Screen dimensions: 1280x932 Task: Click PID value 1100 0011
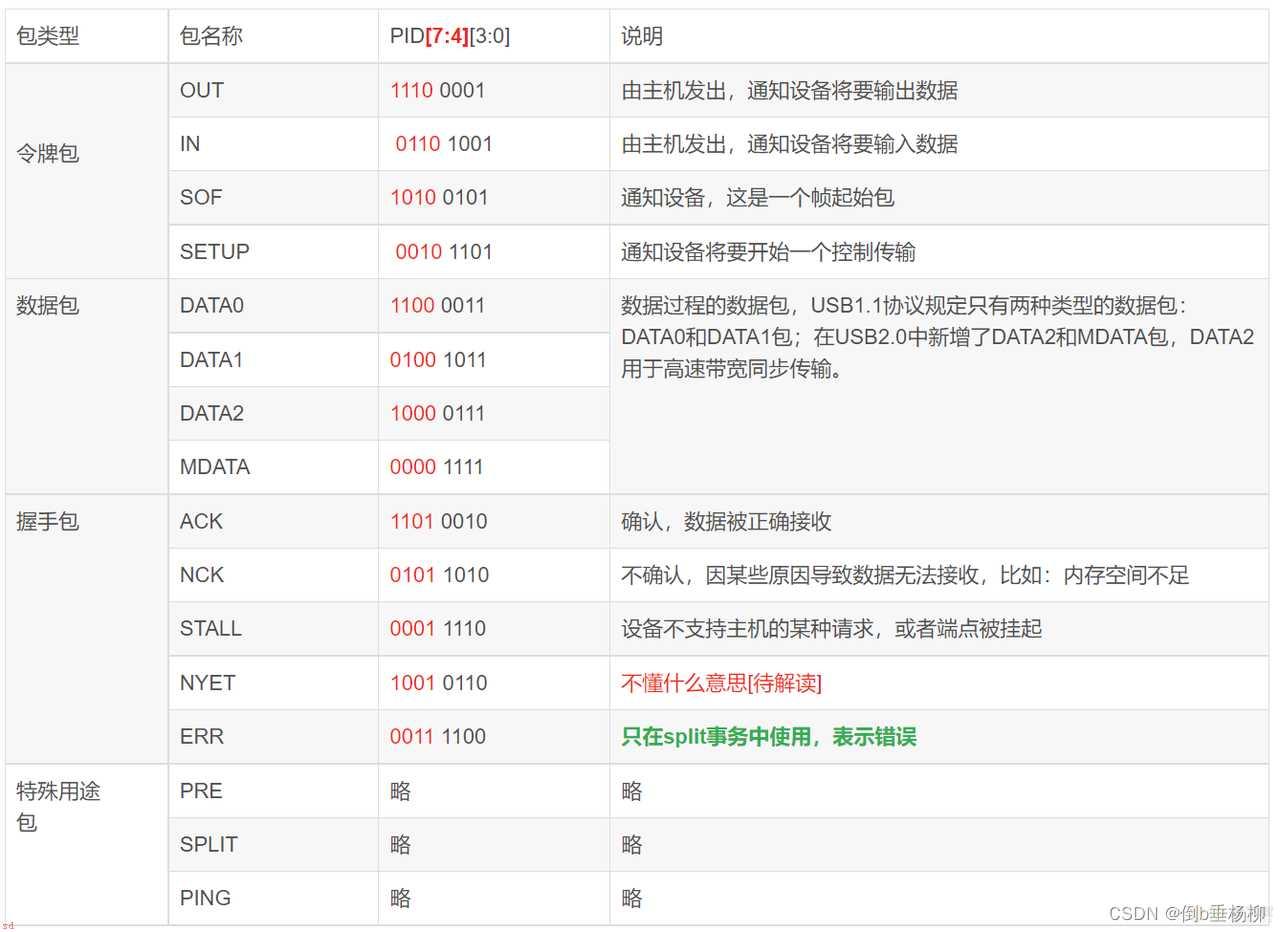[x=438, y=306]
